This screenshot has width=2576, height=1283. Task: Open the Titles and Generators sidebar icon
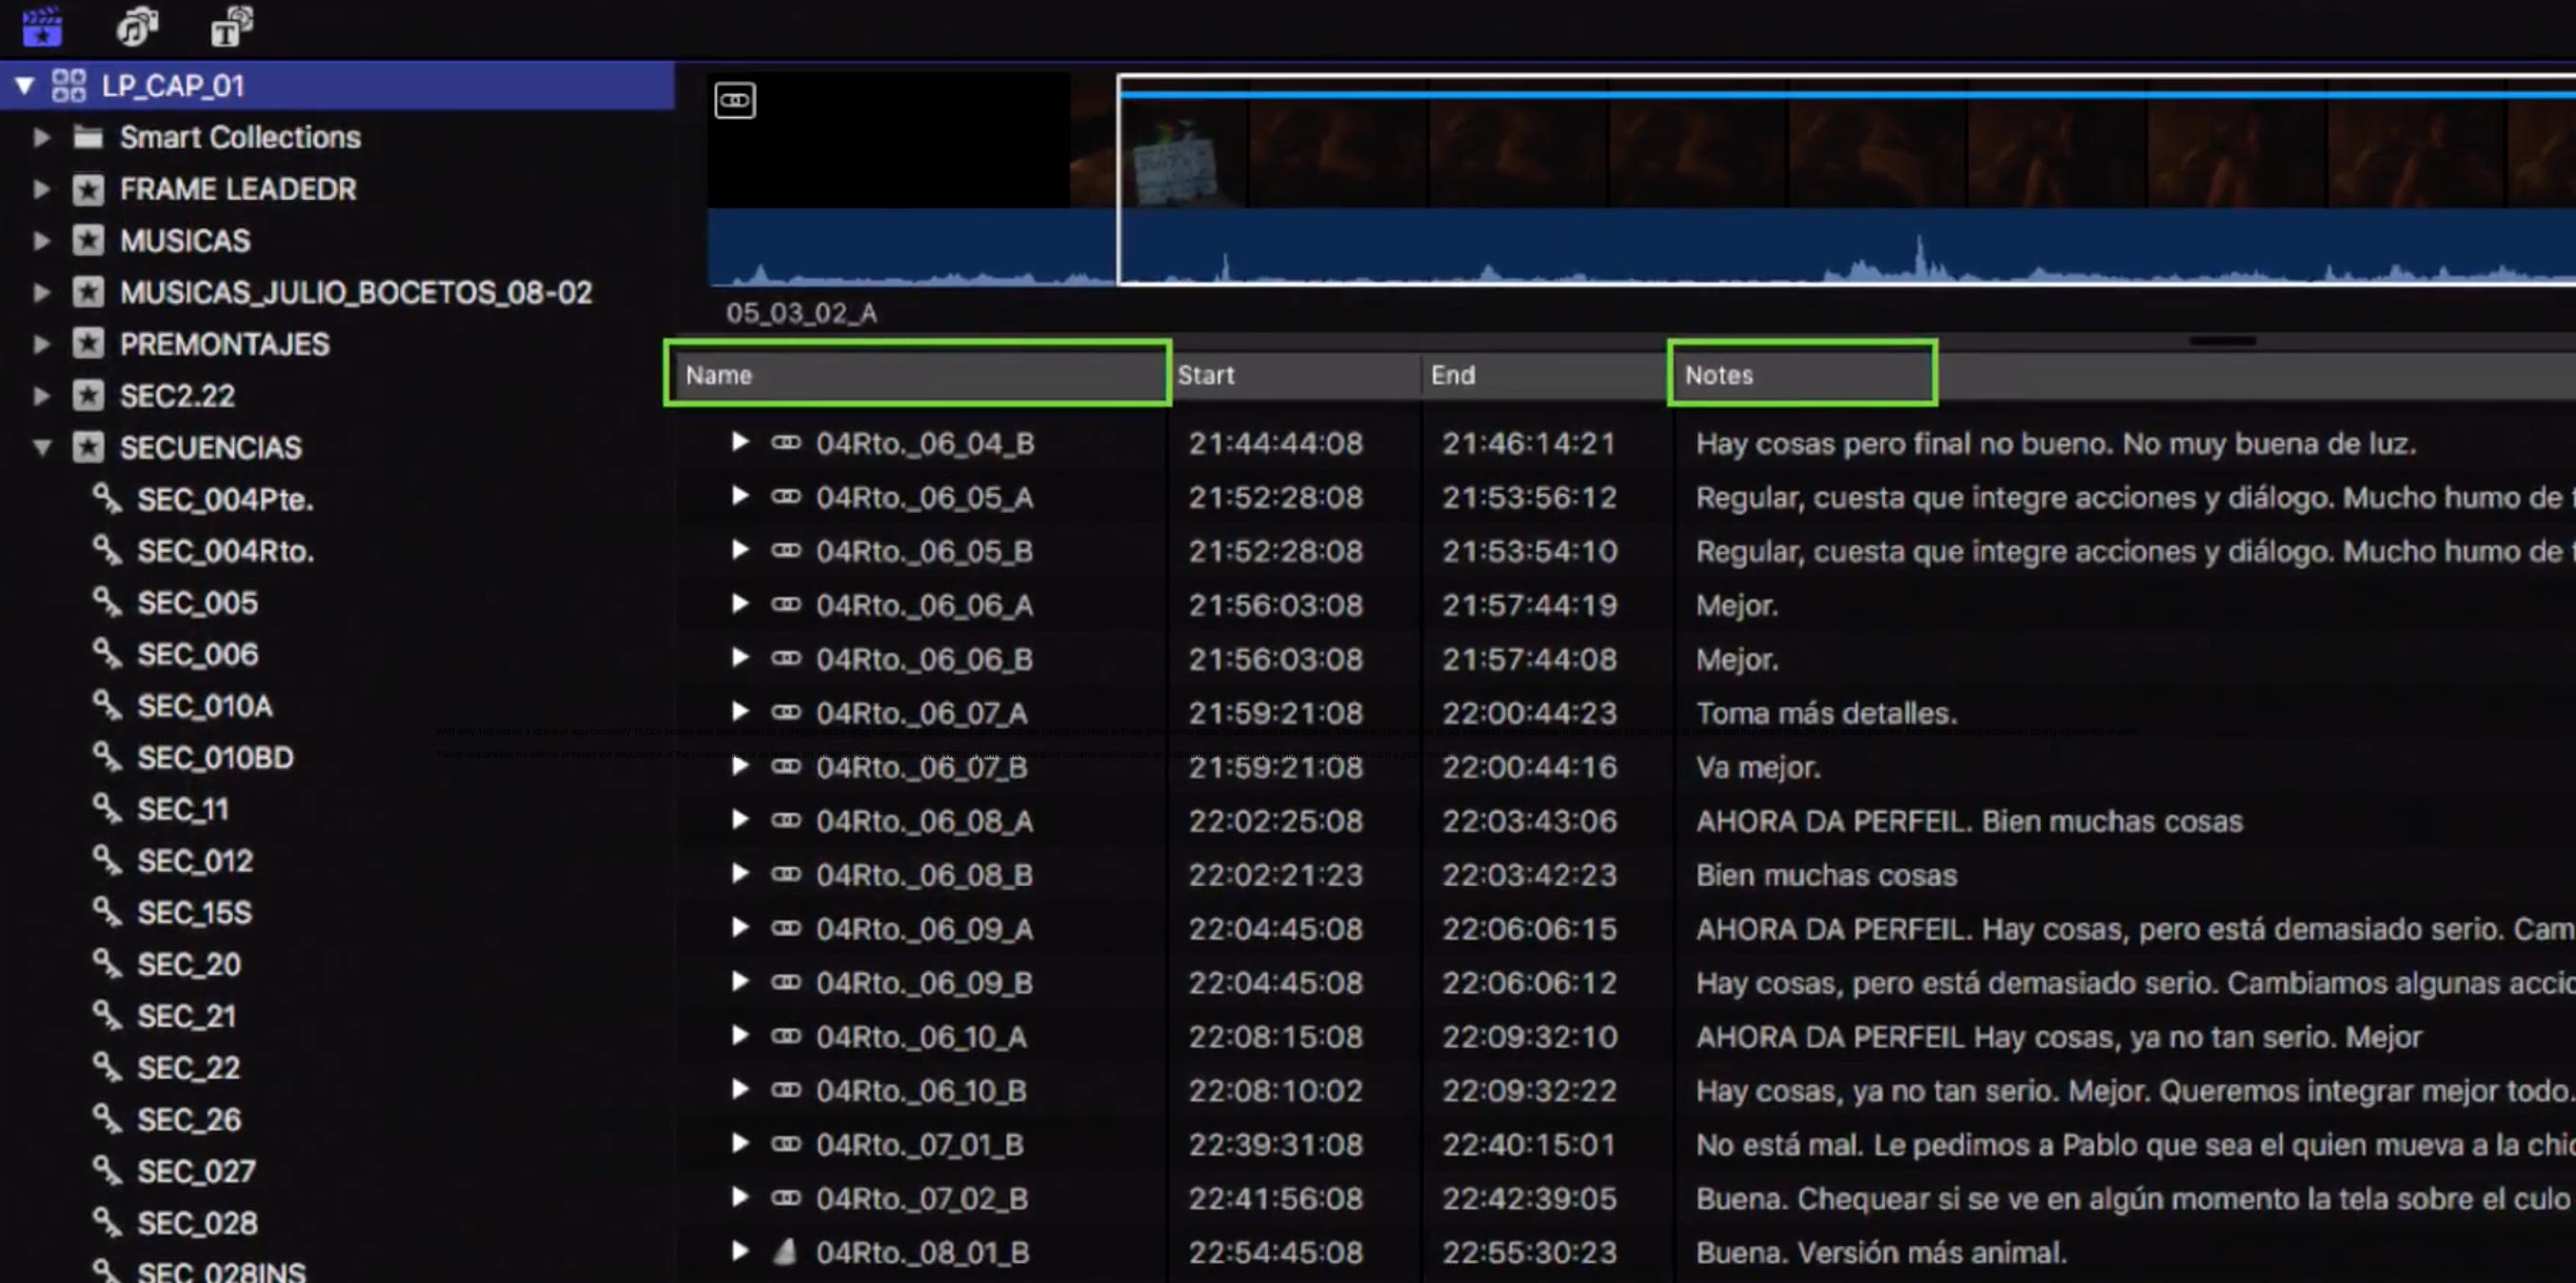click(231, 26)
